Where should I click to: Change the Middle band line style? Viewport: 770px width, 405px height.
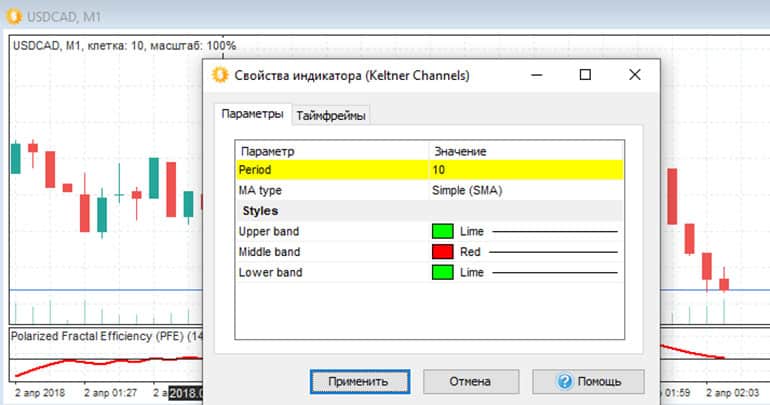pos(553,252)
